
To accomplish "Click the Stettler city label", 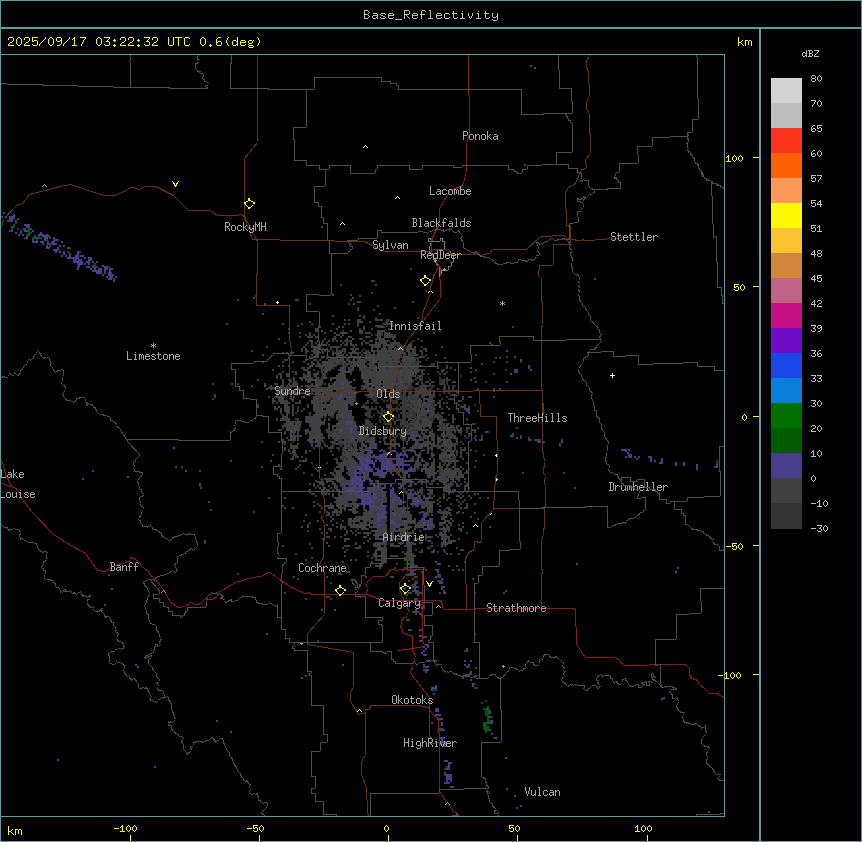I will (x=634, y=237).
